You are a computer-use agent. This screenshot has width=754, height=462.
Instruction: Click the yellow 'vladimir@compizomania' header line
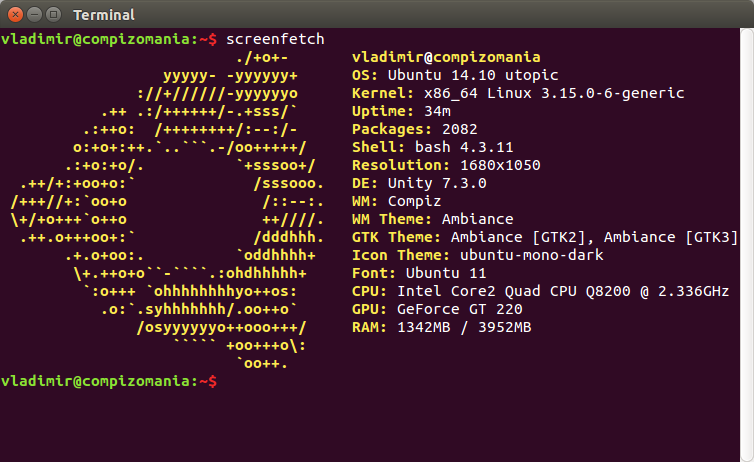click(446, 57)
